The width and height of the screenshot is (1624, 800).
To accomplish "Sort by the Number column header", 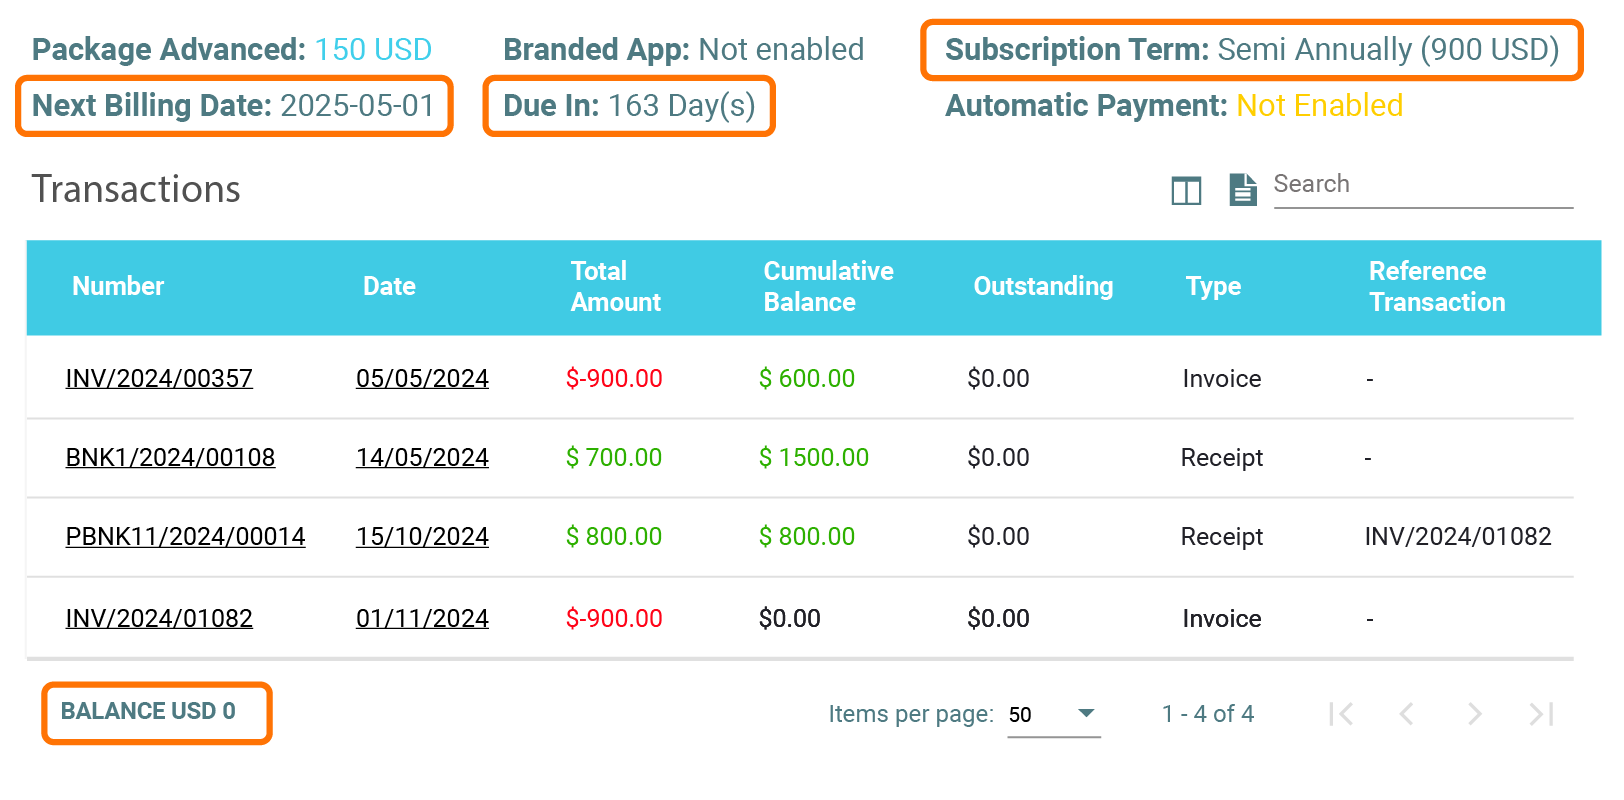I will 118,287.
